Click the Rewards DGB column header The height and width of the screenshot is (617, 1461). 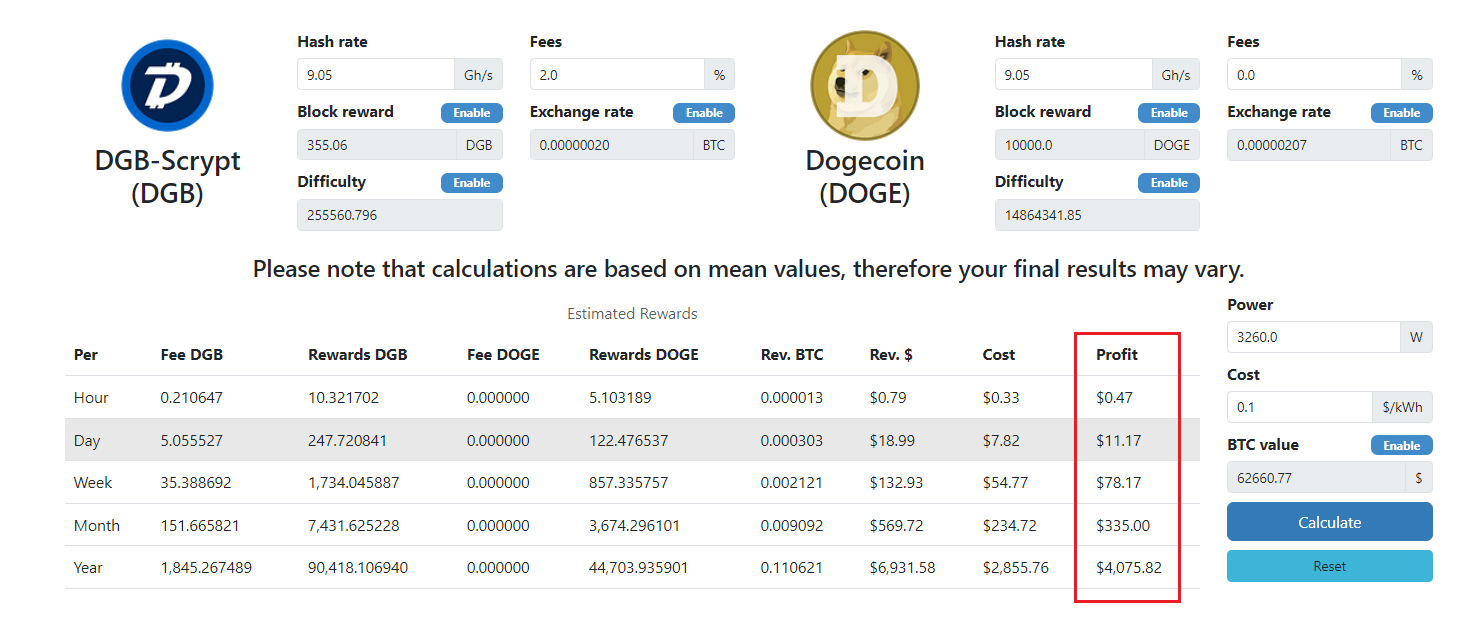(358, 355)
